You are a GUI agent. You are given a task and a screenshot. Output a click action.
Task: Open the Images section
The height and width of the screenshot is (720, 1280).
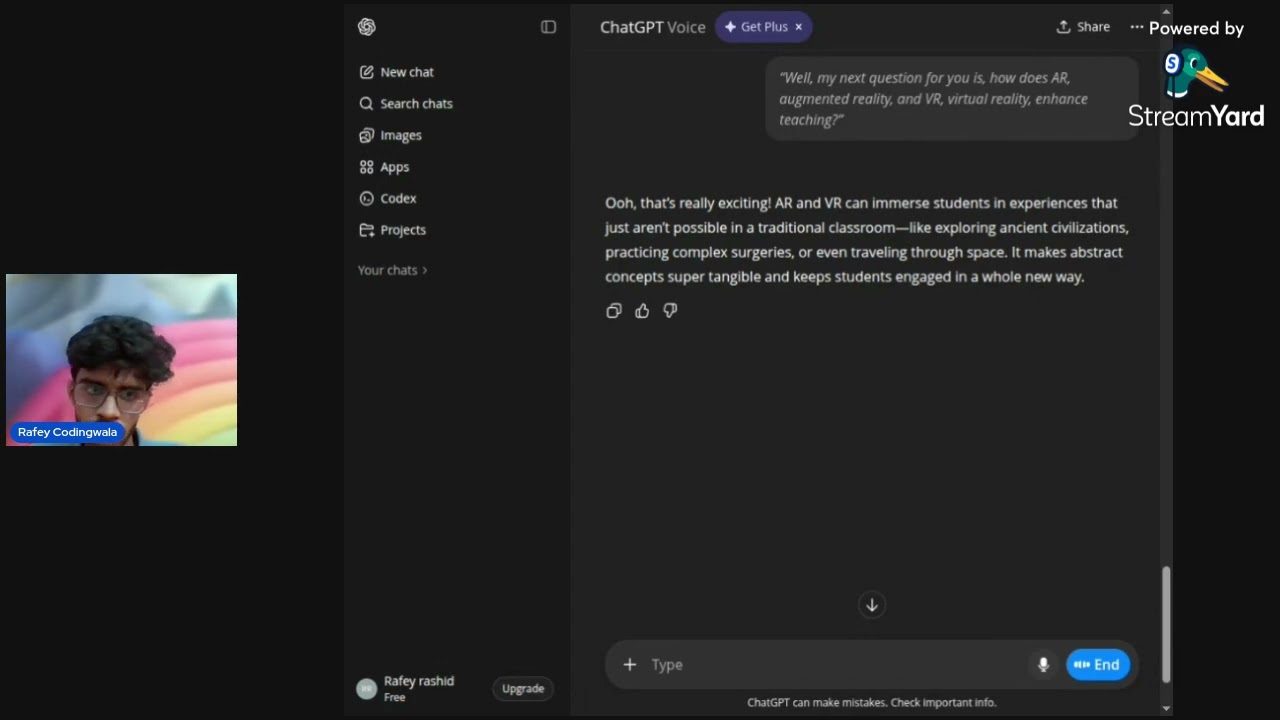pos(390,135)
